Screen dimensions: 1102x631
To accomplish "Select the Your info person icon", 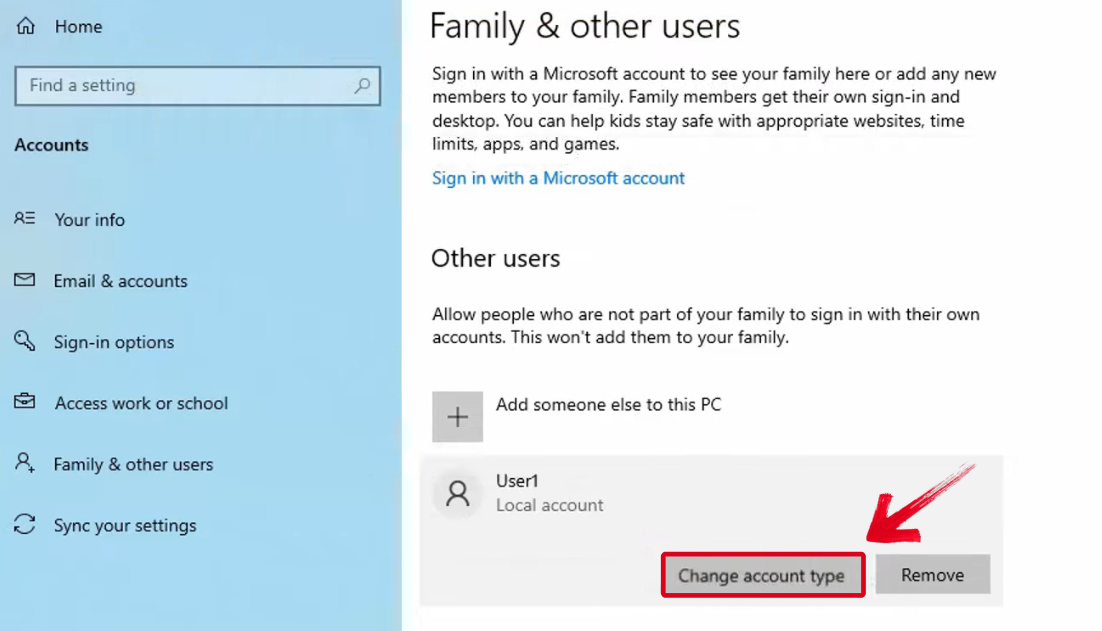I will [x=23, y=219].
